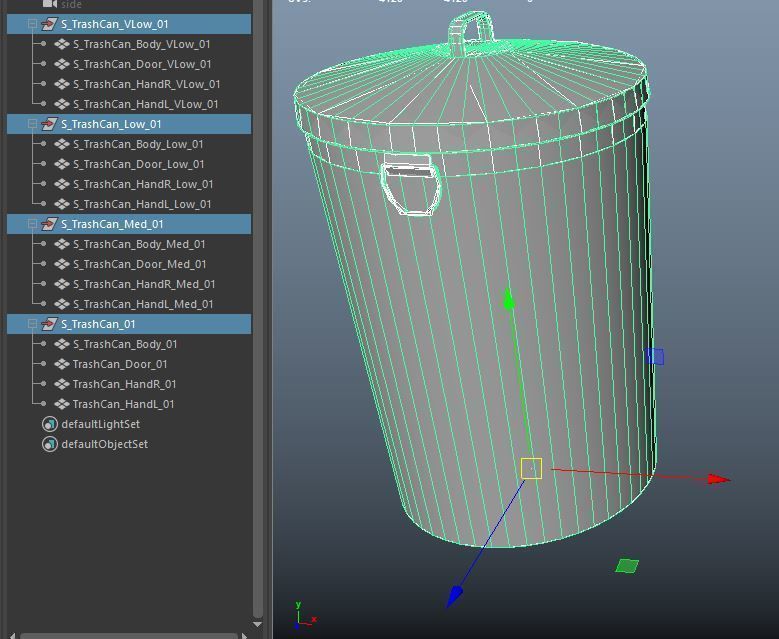
Task: Click the defaultLightSet set icon
Action: 49,424
